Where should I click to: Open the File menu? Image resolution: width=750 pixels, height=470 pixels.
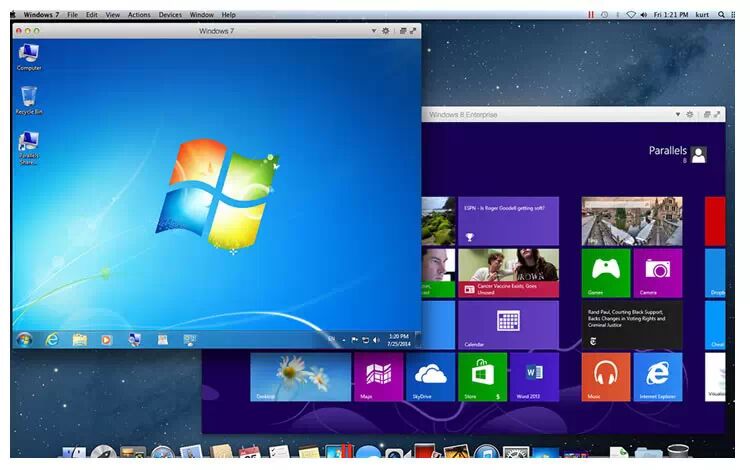[72, 15]
